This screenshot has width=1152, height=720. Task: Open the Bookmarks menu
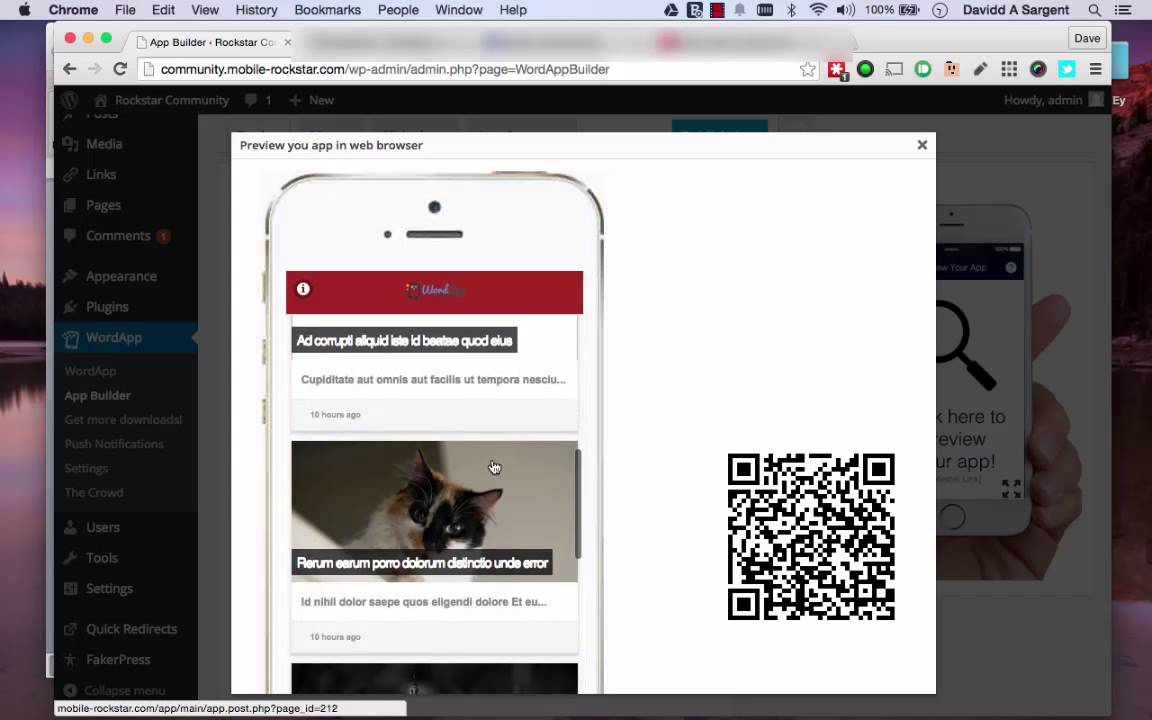(x=327, y=10)
